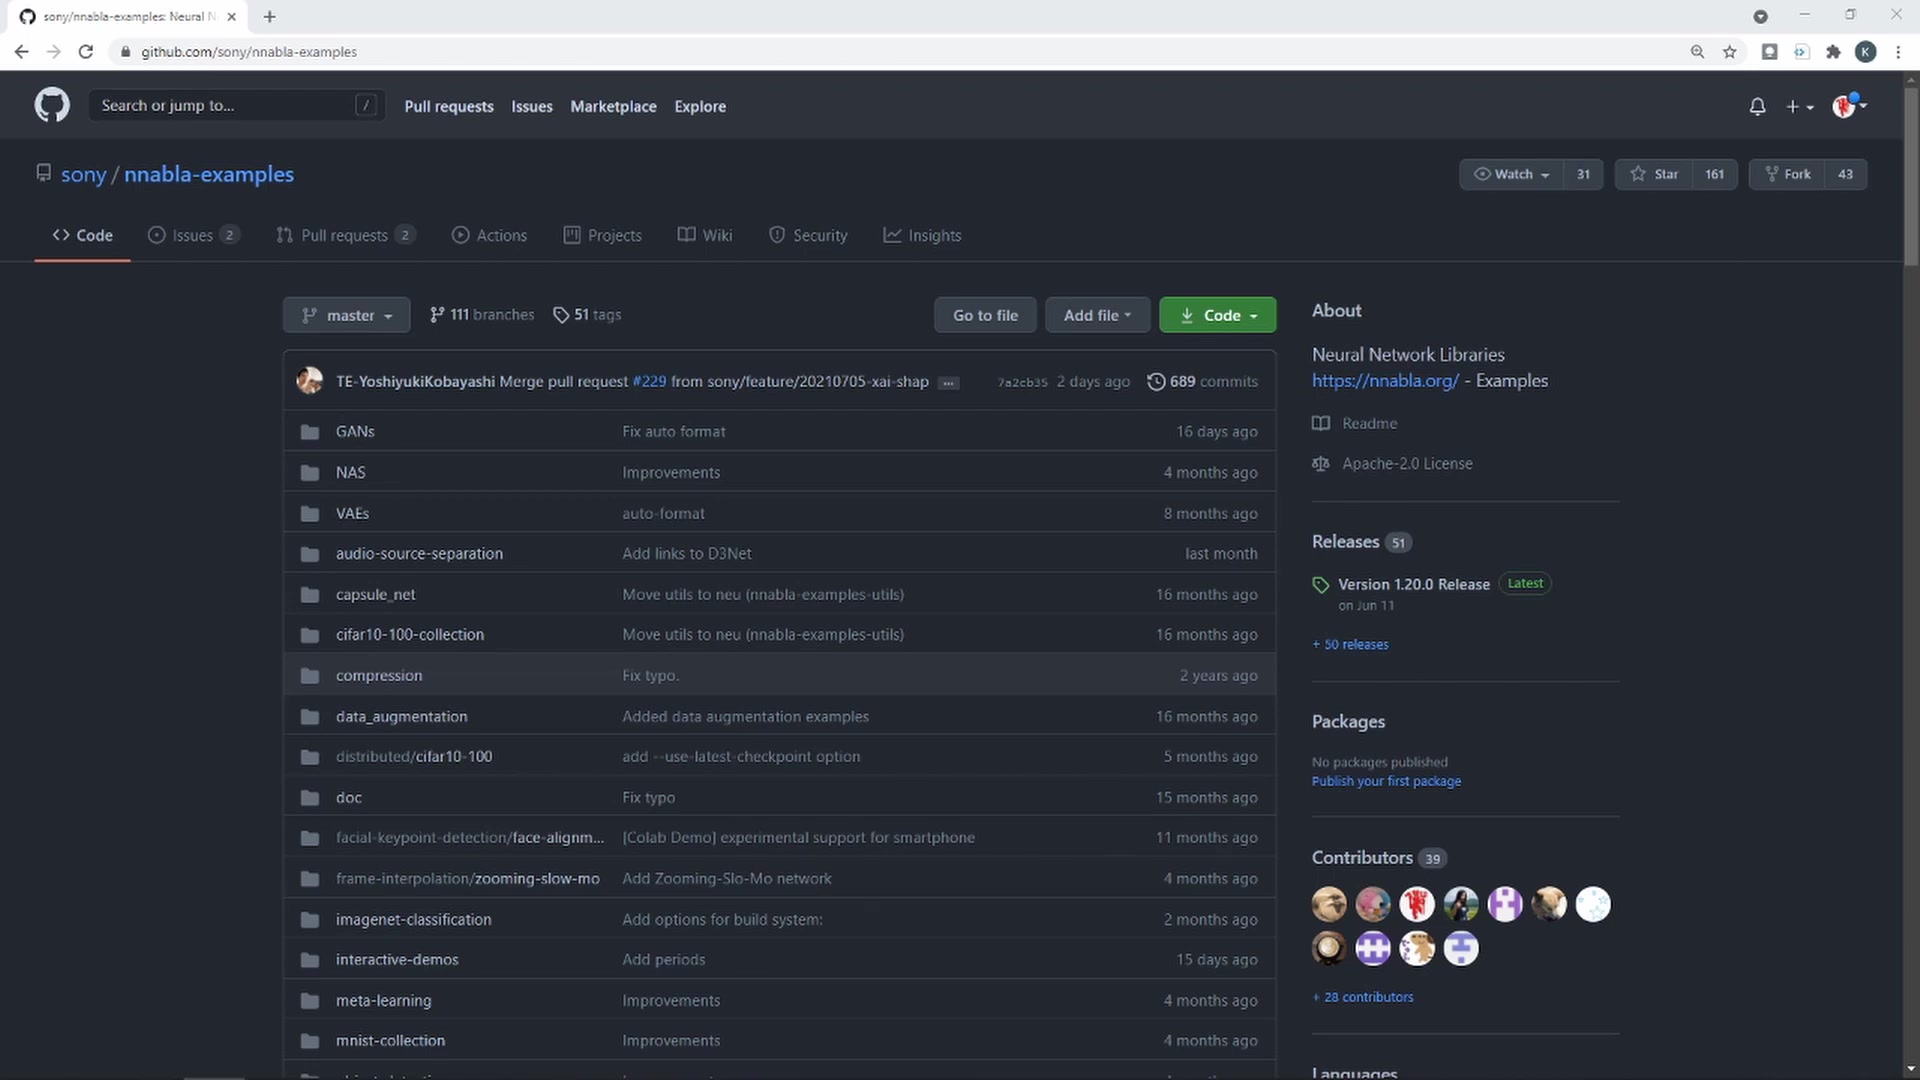This screenshot has width=1920, height=1080.
Task: Click the commit history clock icon
Action: point(1156,382)
